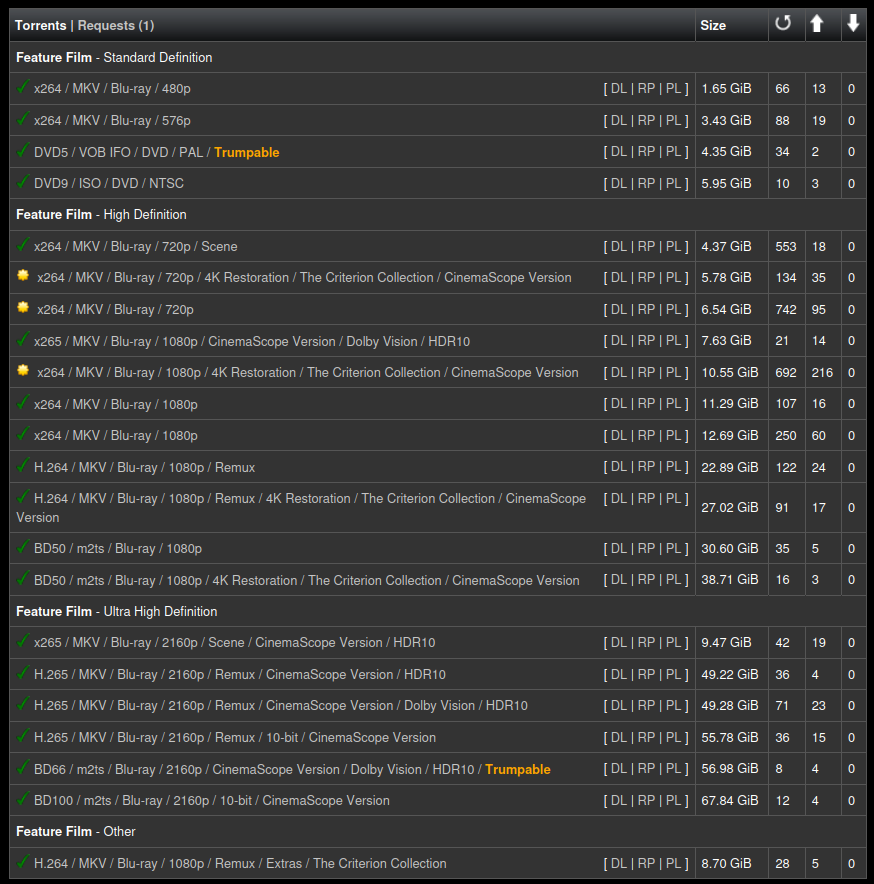Click the checkmark beside the 22.89 GiB Remux

pyautogui.click(x=23, y=466)
